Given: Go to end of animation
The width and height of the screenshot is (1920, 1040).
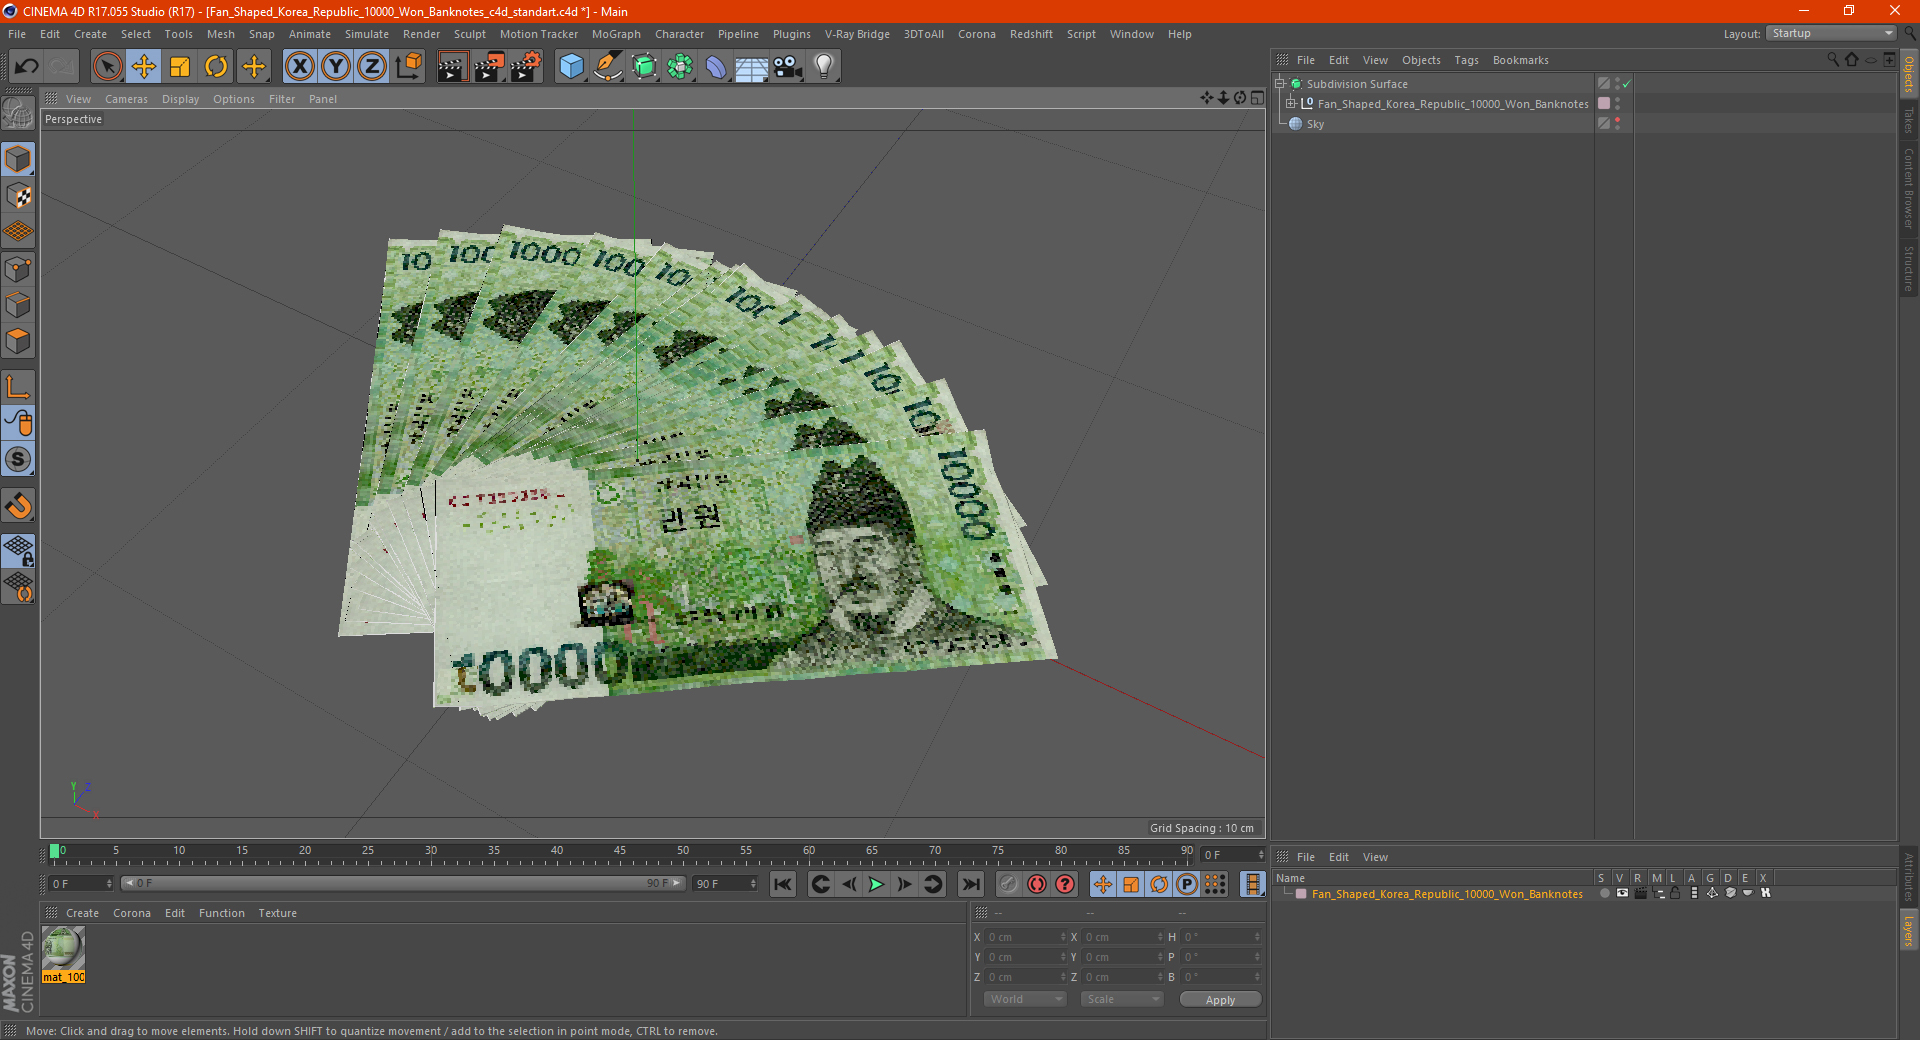Looking at the screenshot, I should [x=971, y=884].
